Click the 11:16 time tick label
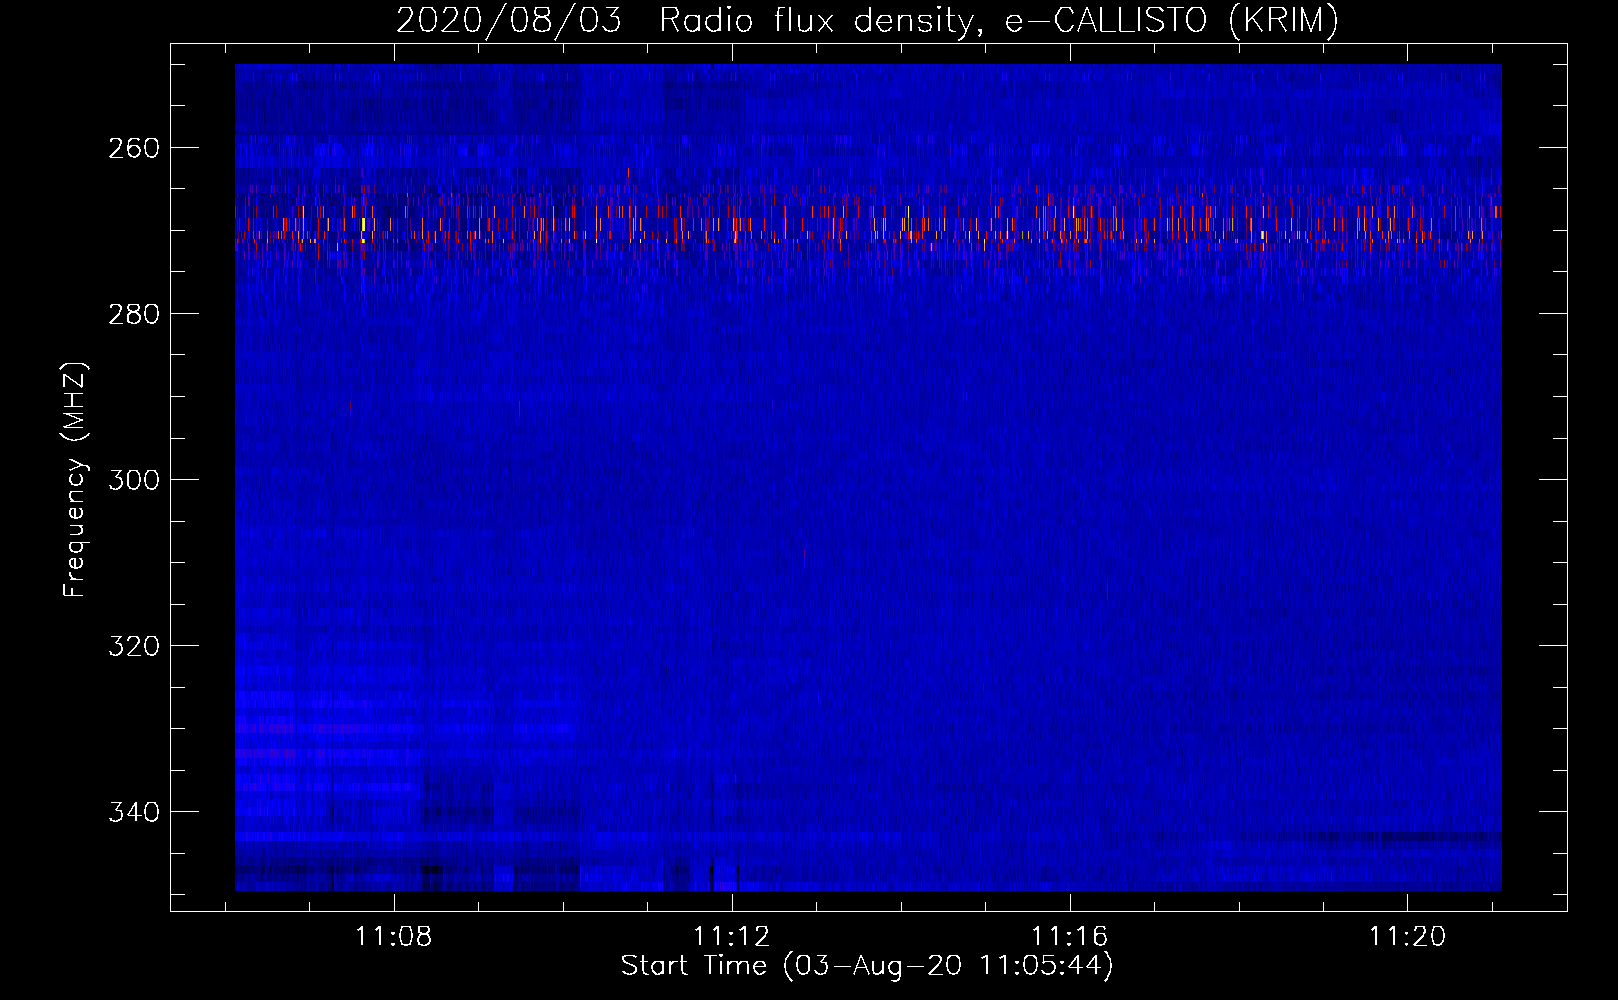This screenshot has width=1618, height=1000. point(1070,937)
